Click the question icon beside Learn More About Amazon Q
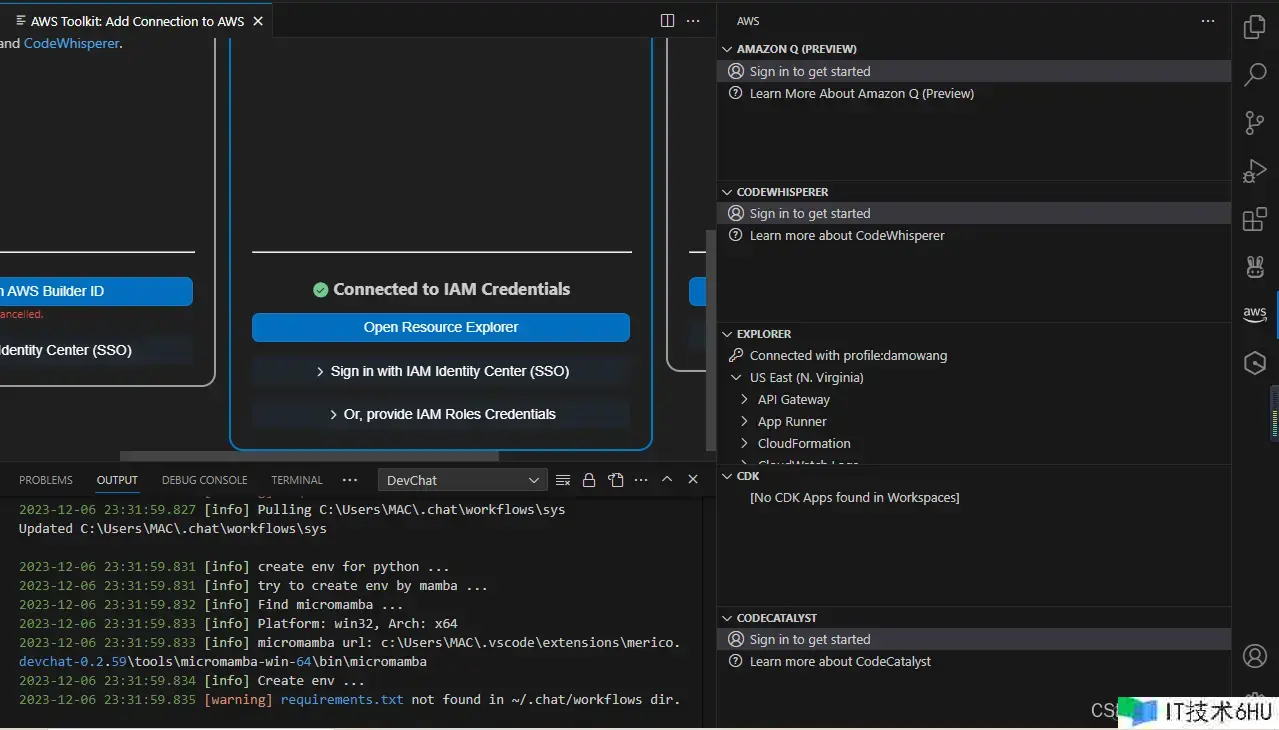1279x730 pixels. (736, 93)
